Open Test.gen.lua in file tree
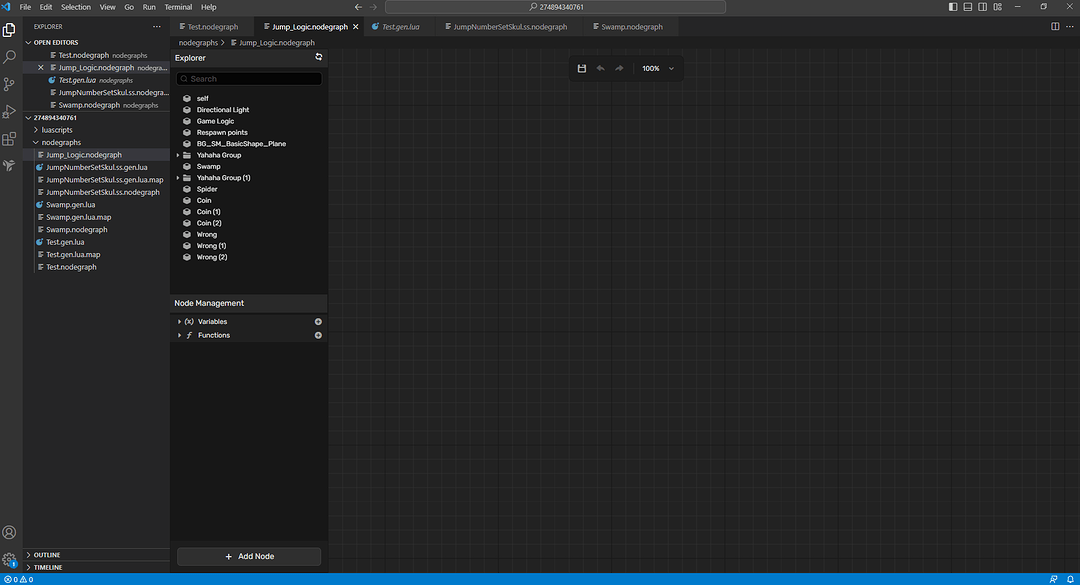The height and width of the screenshot is (585, 1080). 65,242
